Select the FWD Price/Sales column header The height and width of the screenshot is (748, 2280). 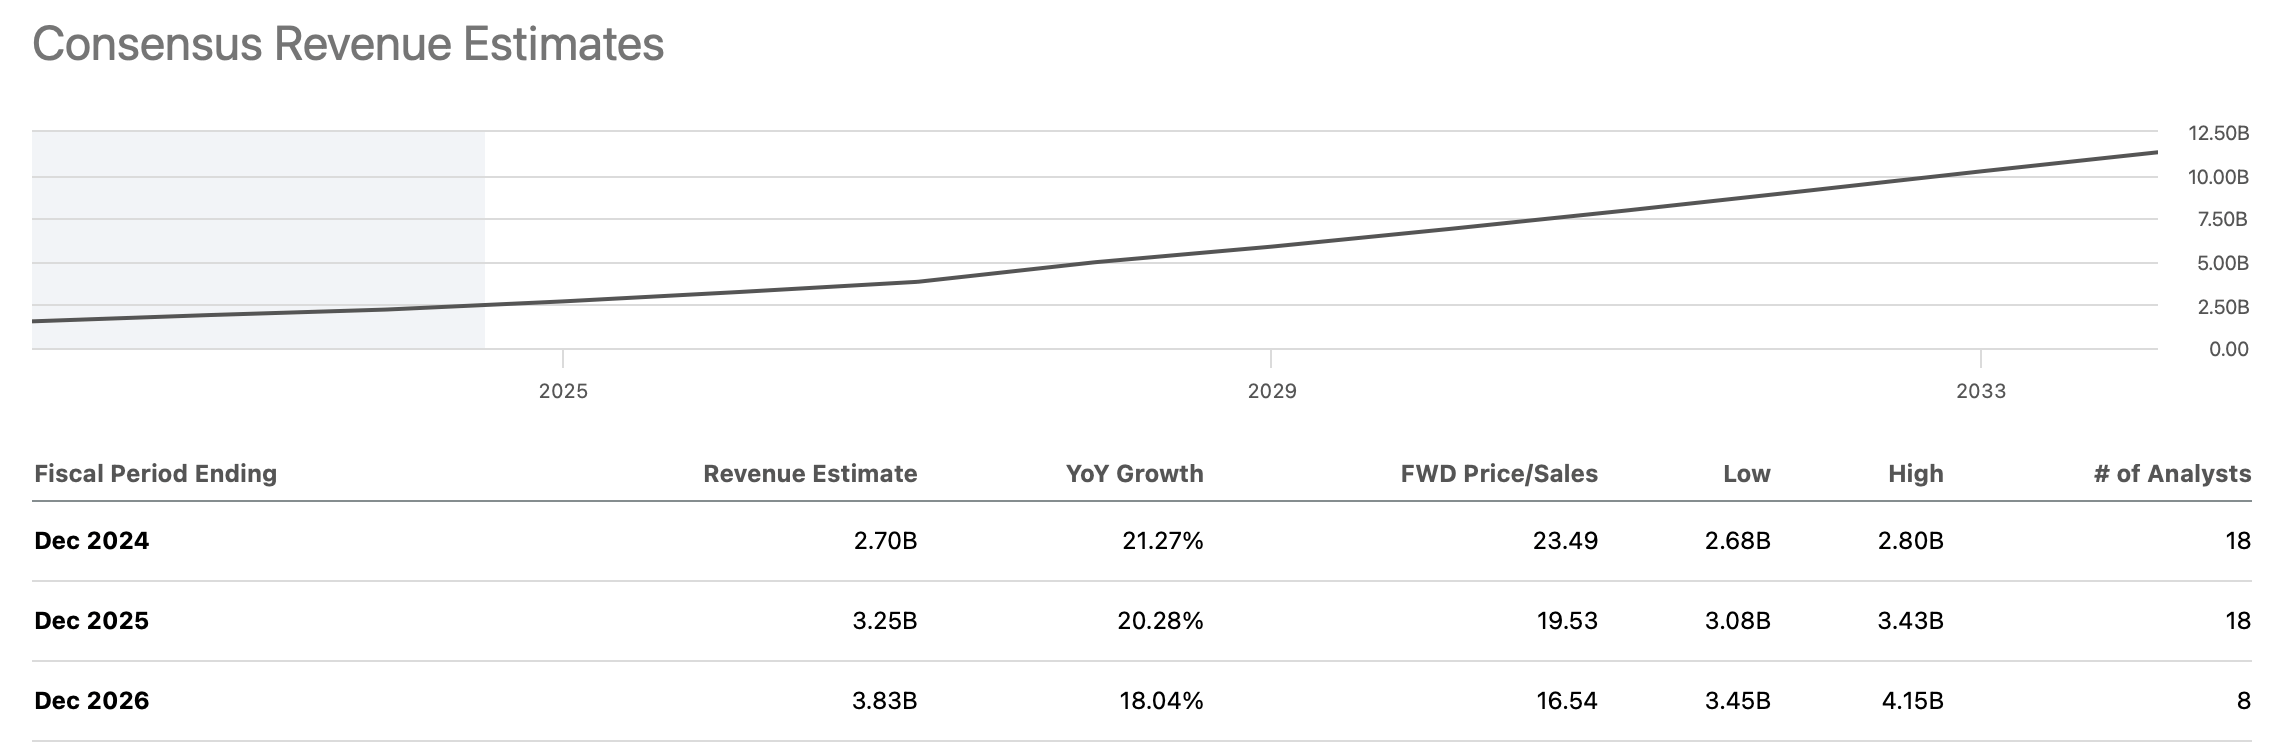(x=1498, y=473)
